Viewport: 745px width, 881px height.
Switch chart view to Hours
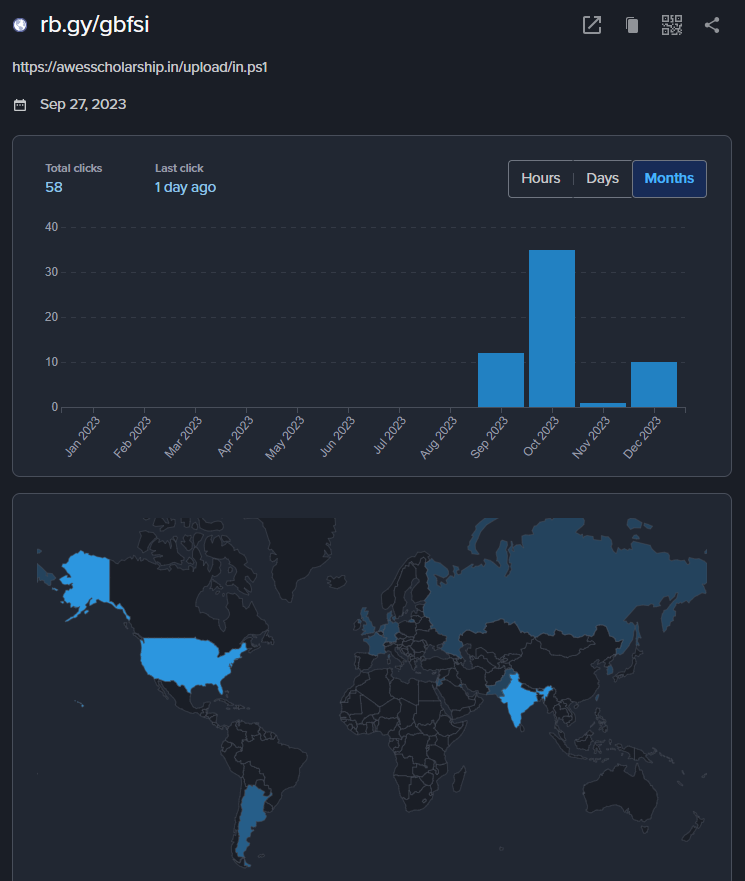(540, 179)
